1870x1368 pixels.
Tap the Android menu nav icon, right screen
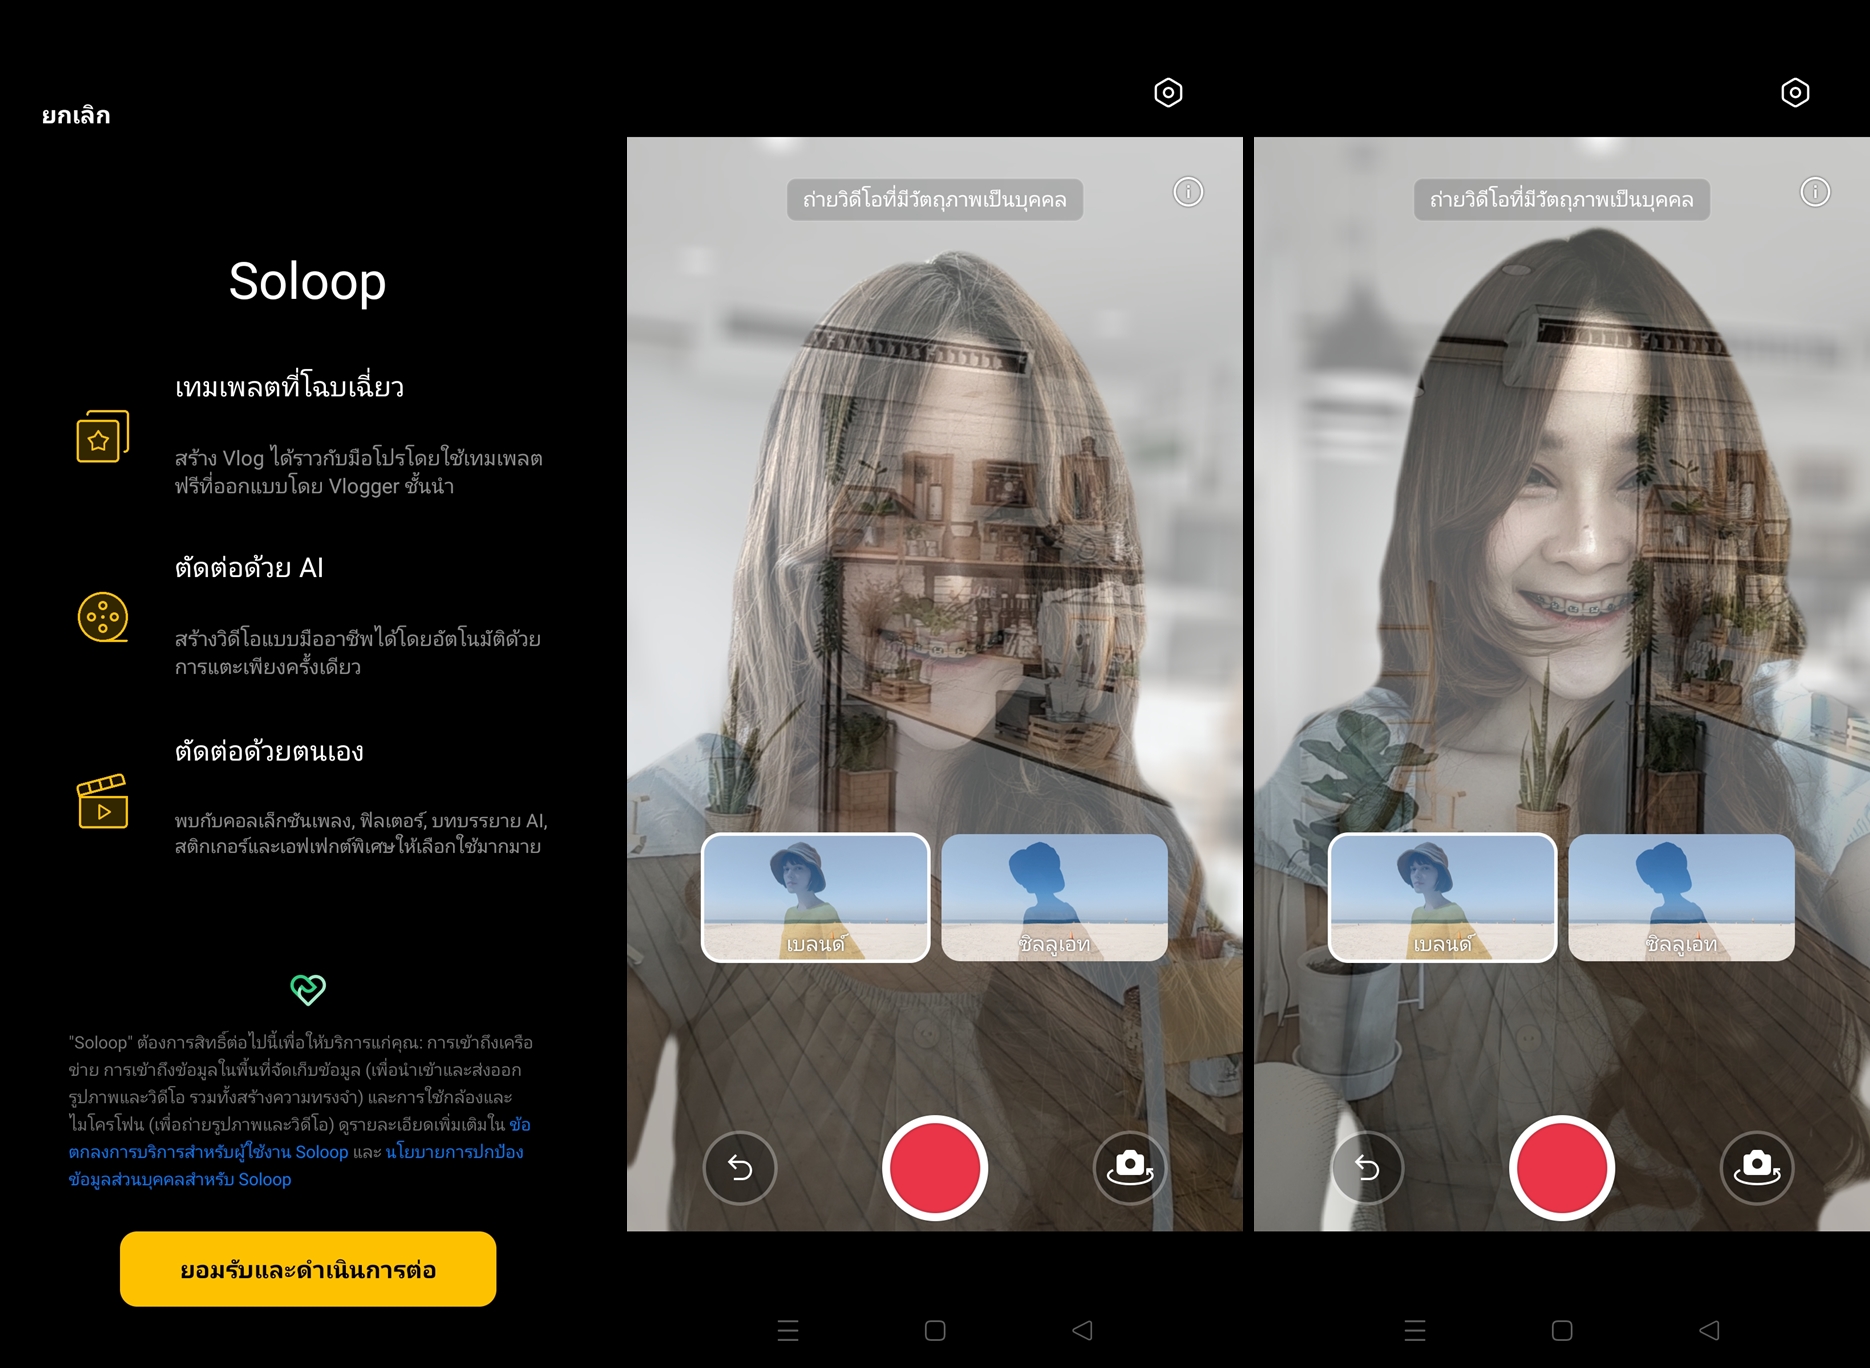(1415, 1331)
